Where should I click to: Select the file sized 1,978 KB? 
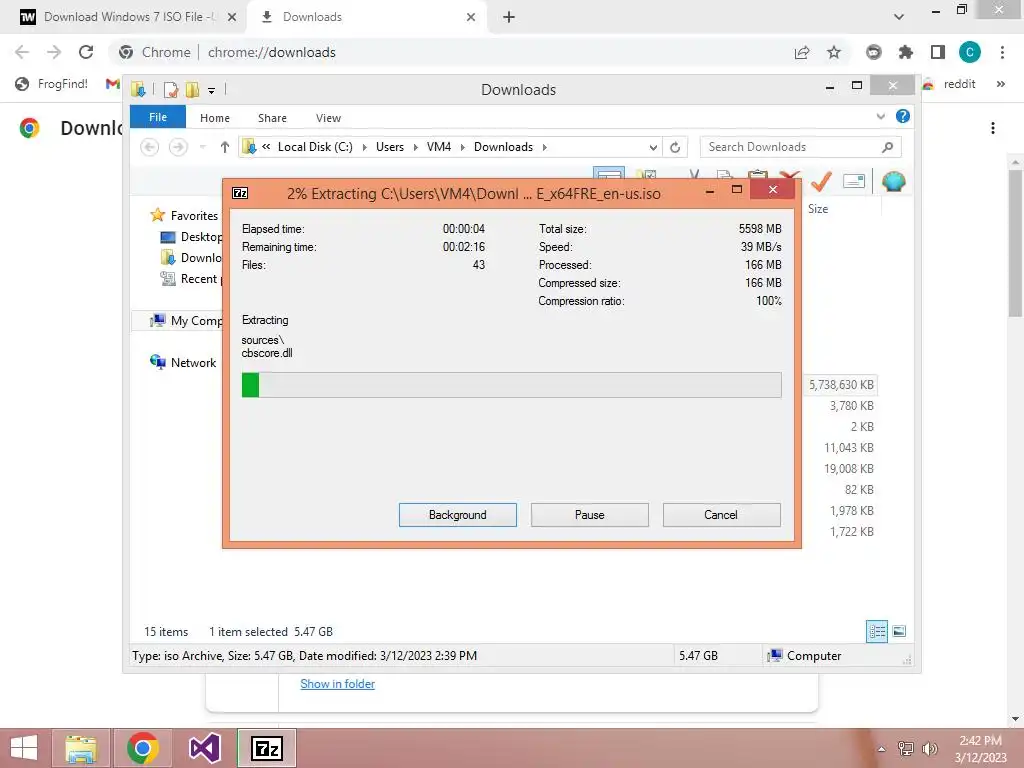tap(852, 510)
